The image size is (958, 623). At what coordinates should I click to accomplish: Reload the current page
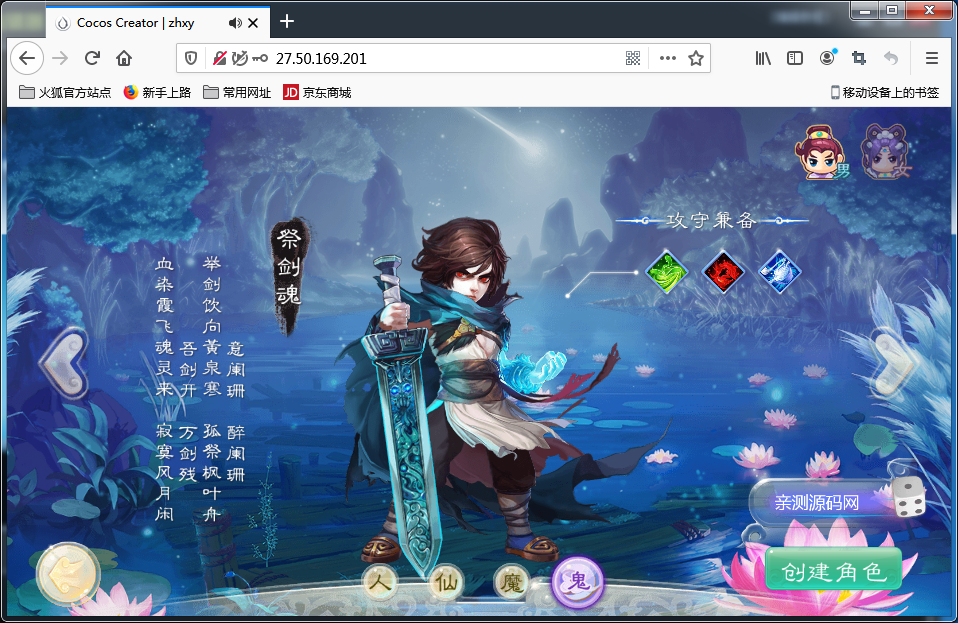[x=92, y=59]
